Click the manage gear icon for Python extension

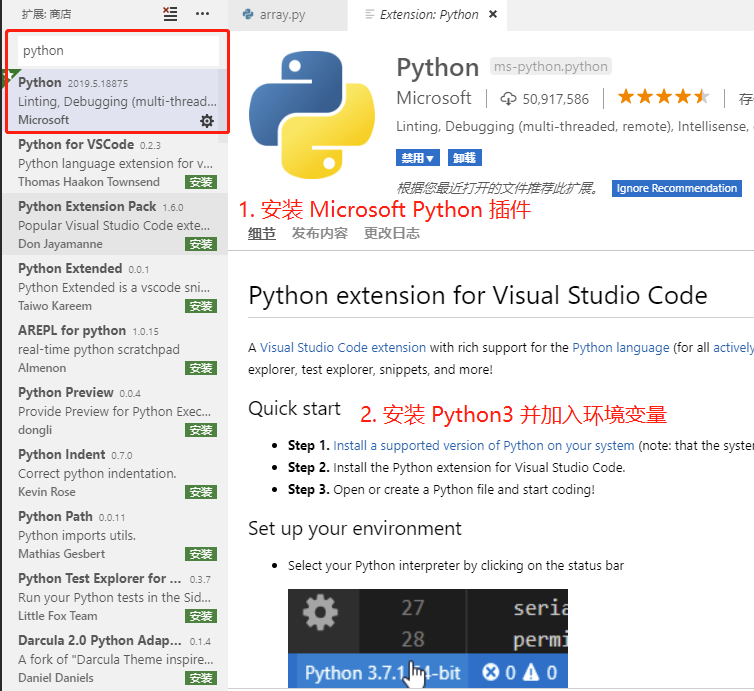click(x=207, y=121)
